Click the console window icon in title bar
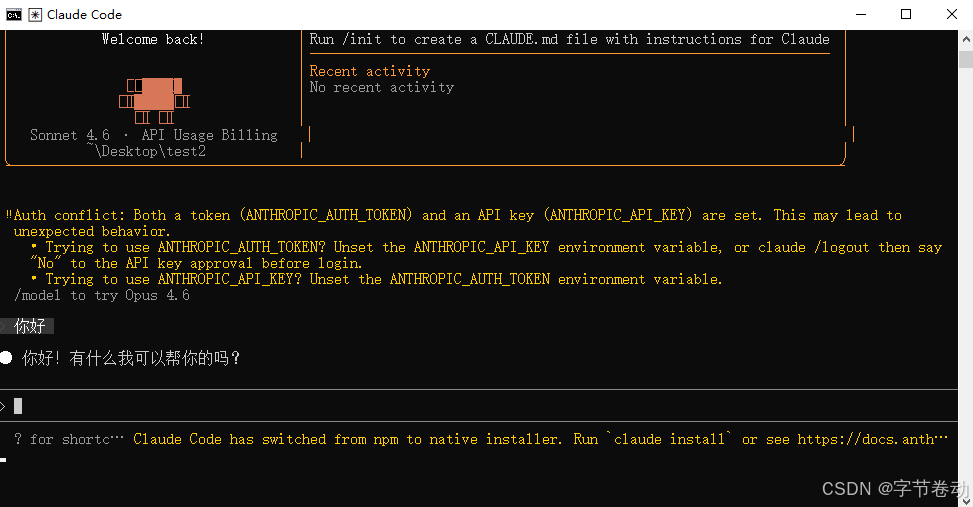This screenshot has height=507, width=973. coord(14,15)
